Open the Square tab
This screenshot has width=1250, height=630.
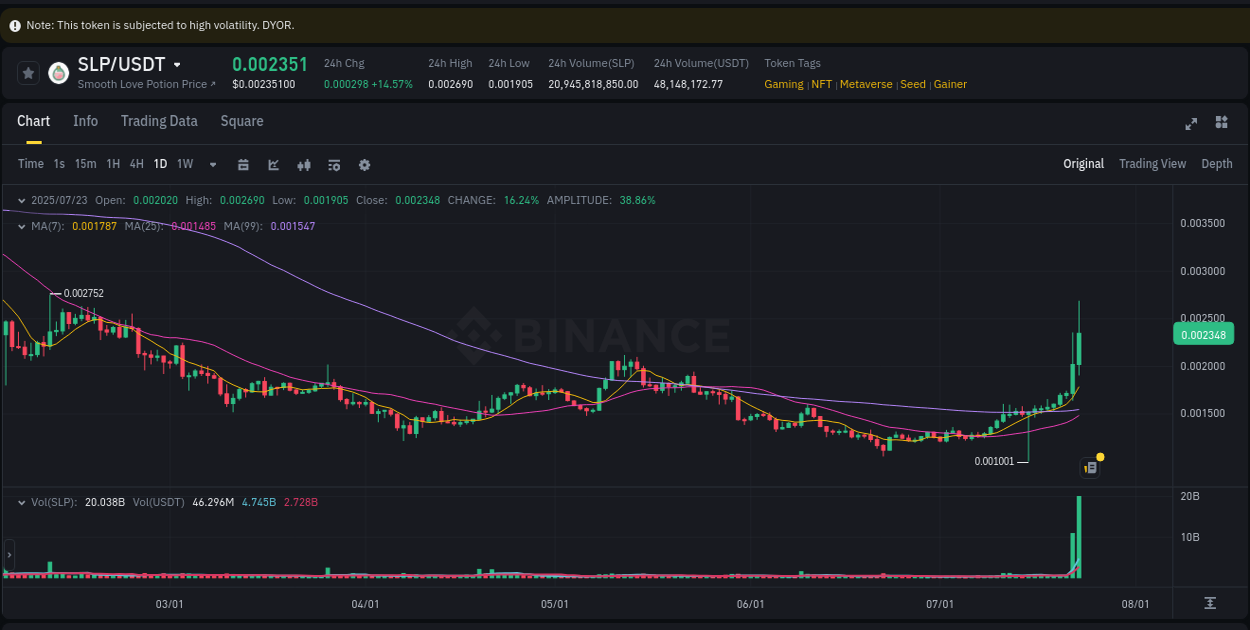pos(241,121)
